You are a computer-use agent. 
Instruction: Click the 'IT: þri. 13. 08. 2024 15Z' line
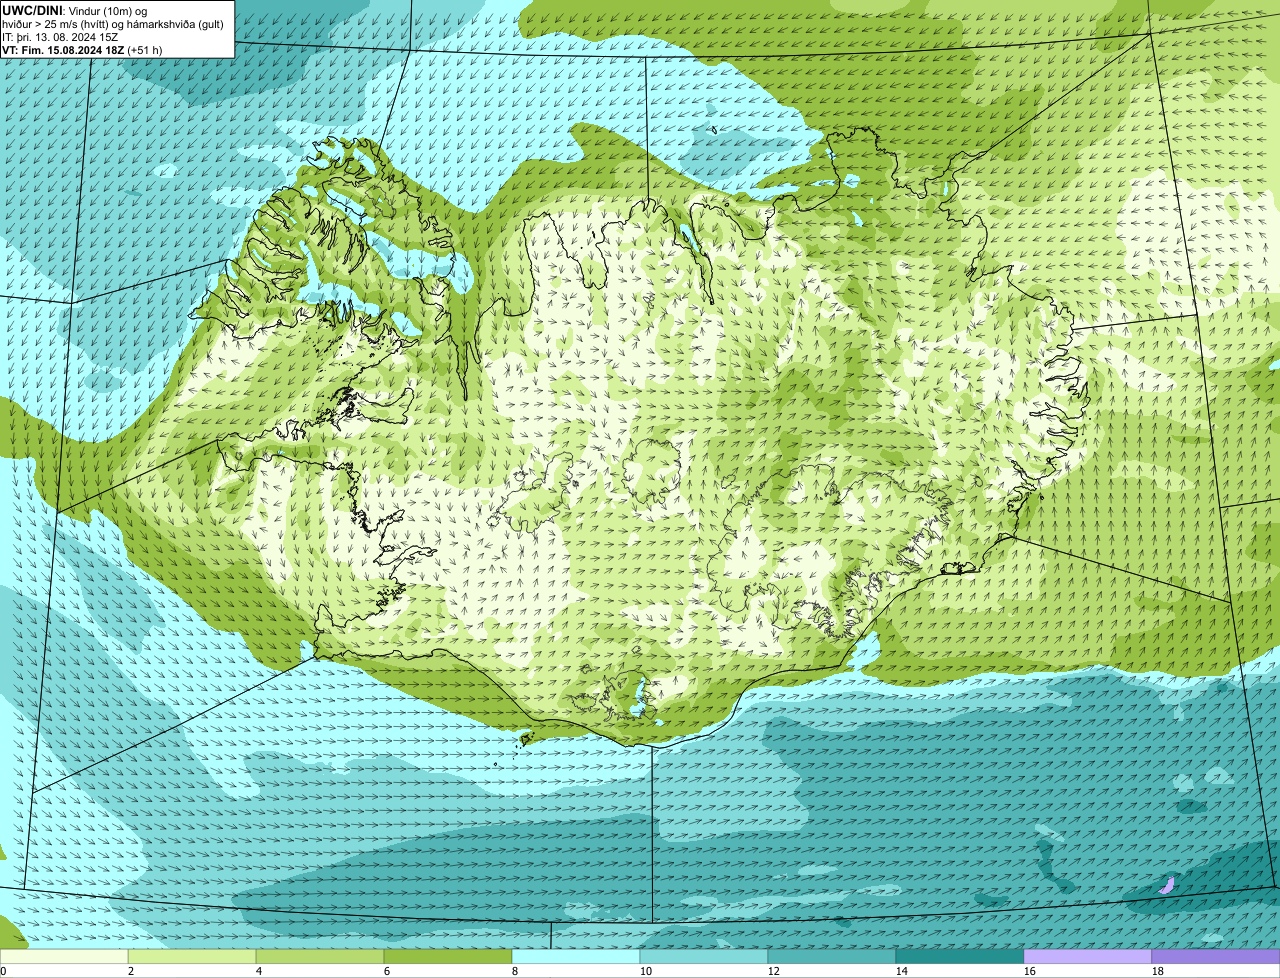(x=61, y=36)
